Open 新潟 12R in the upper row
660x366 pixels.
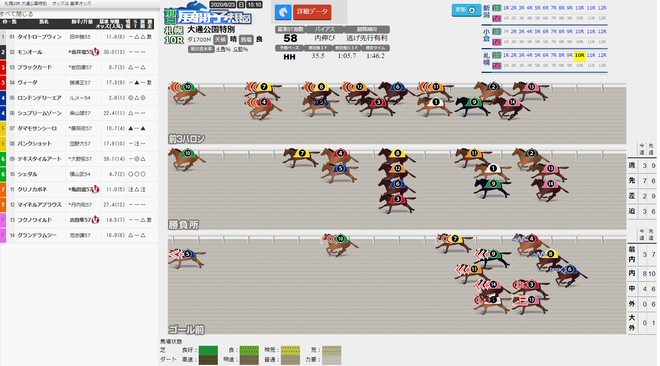pos(602,8)
